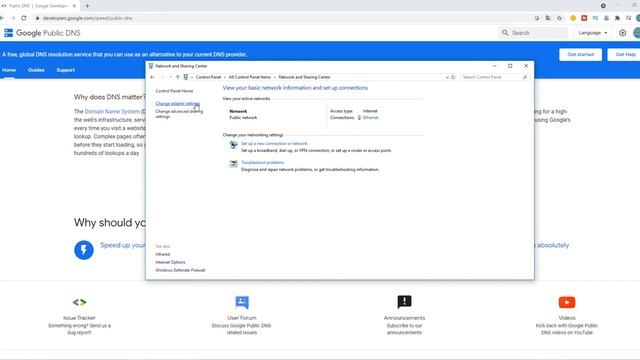The image size is (640, 360).
Task: Select Network and Sharing Center breadcrumb
Action: click(x=304, y=77)
